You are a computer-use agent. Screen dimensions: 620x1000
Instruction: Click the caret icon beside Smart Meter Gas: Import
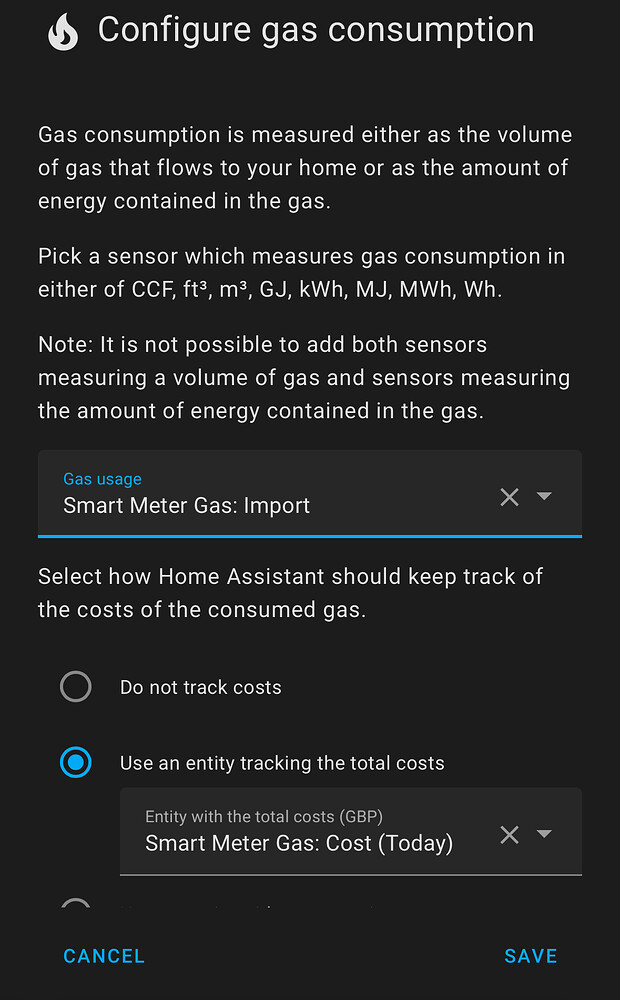[543, 497]
